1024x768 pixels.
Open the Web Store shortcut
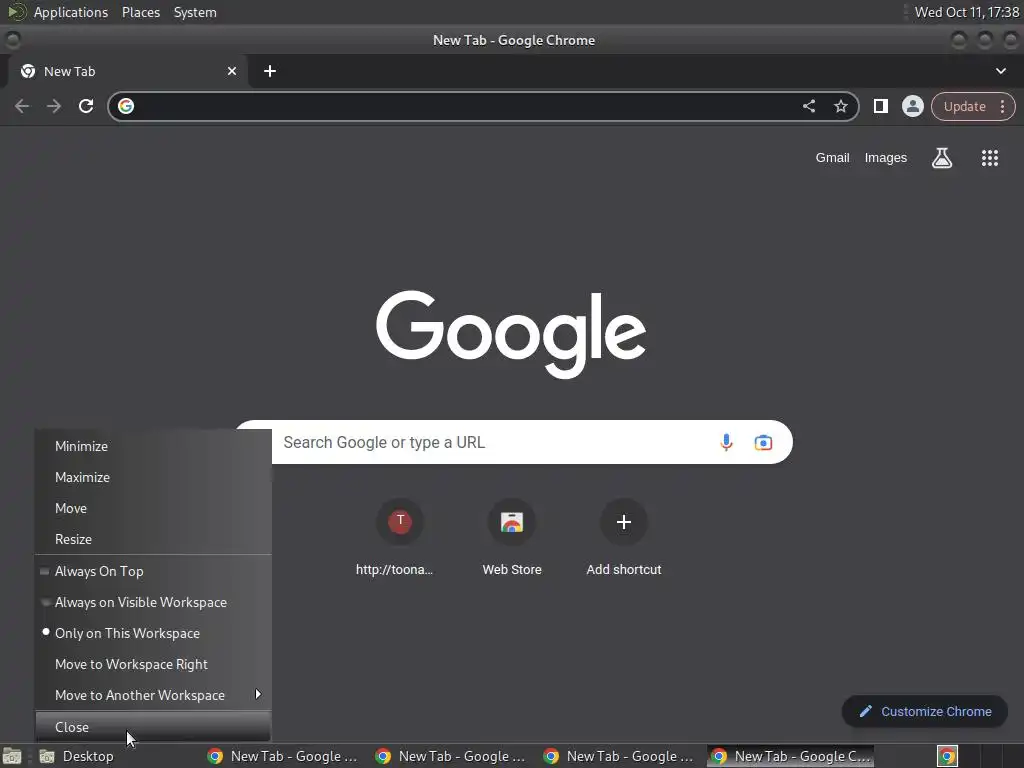(x=512, y=539)
